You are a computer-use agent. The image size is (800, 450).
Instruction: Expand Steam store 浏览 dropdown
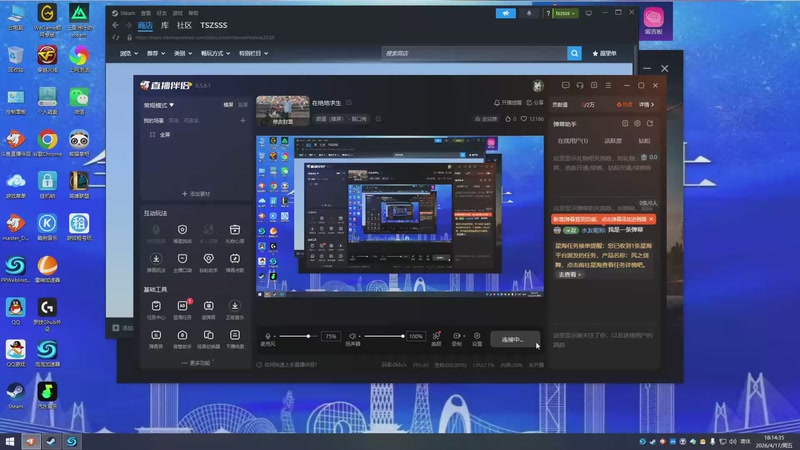pyautogui.click(x=129, y=53)
